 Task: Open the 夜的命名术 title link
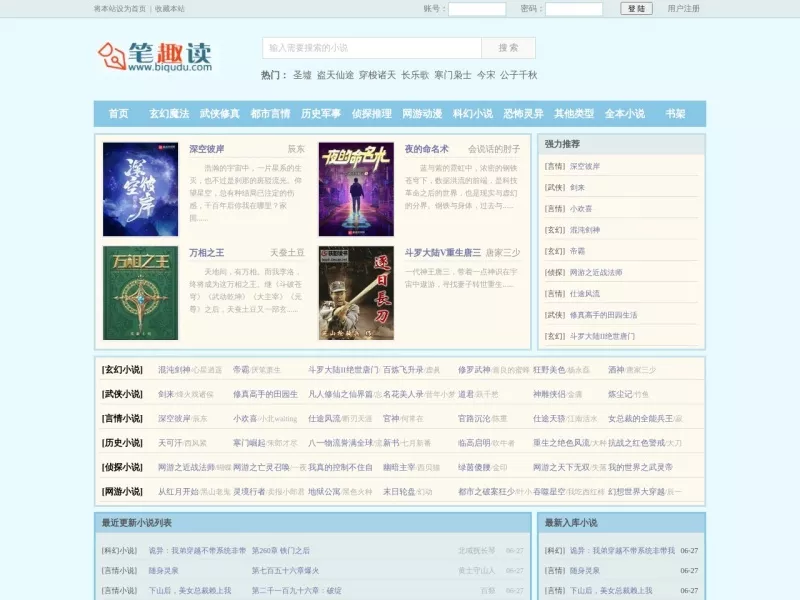point(427,149)
